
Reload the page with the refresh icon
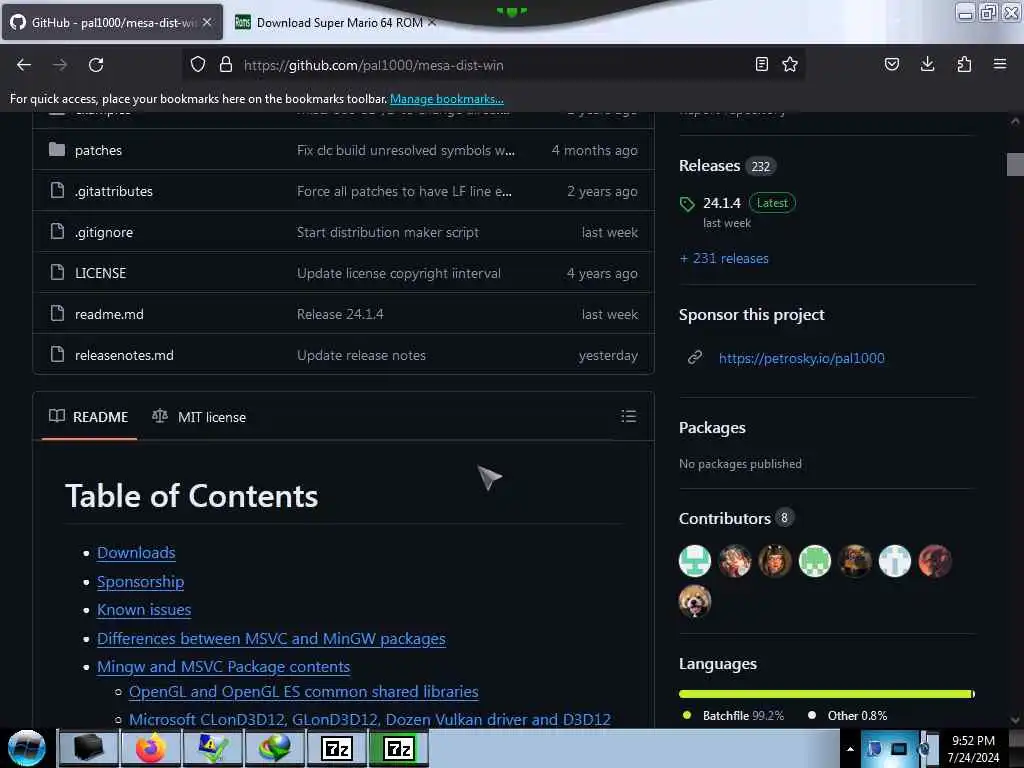pyautogui.click(x=96, y=65)
